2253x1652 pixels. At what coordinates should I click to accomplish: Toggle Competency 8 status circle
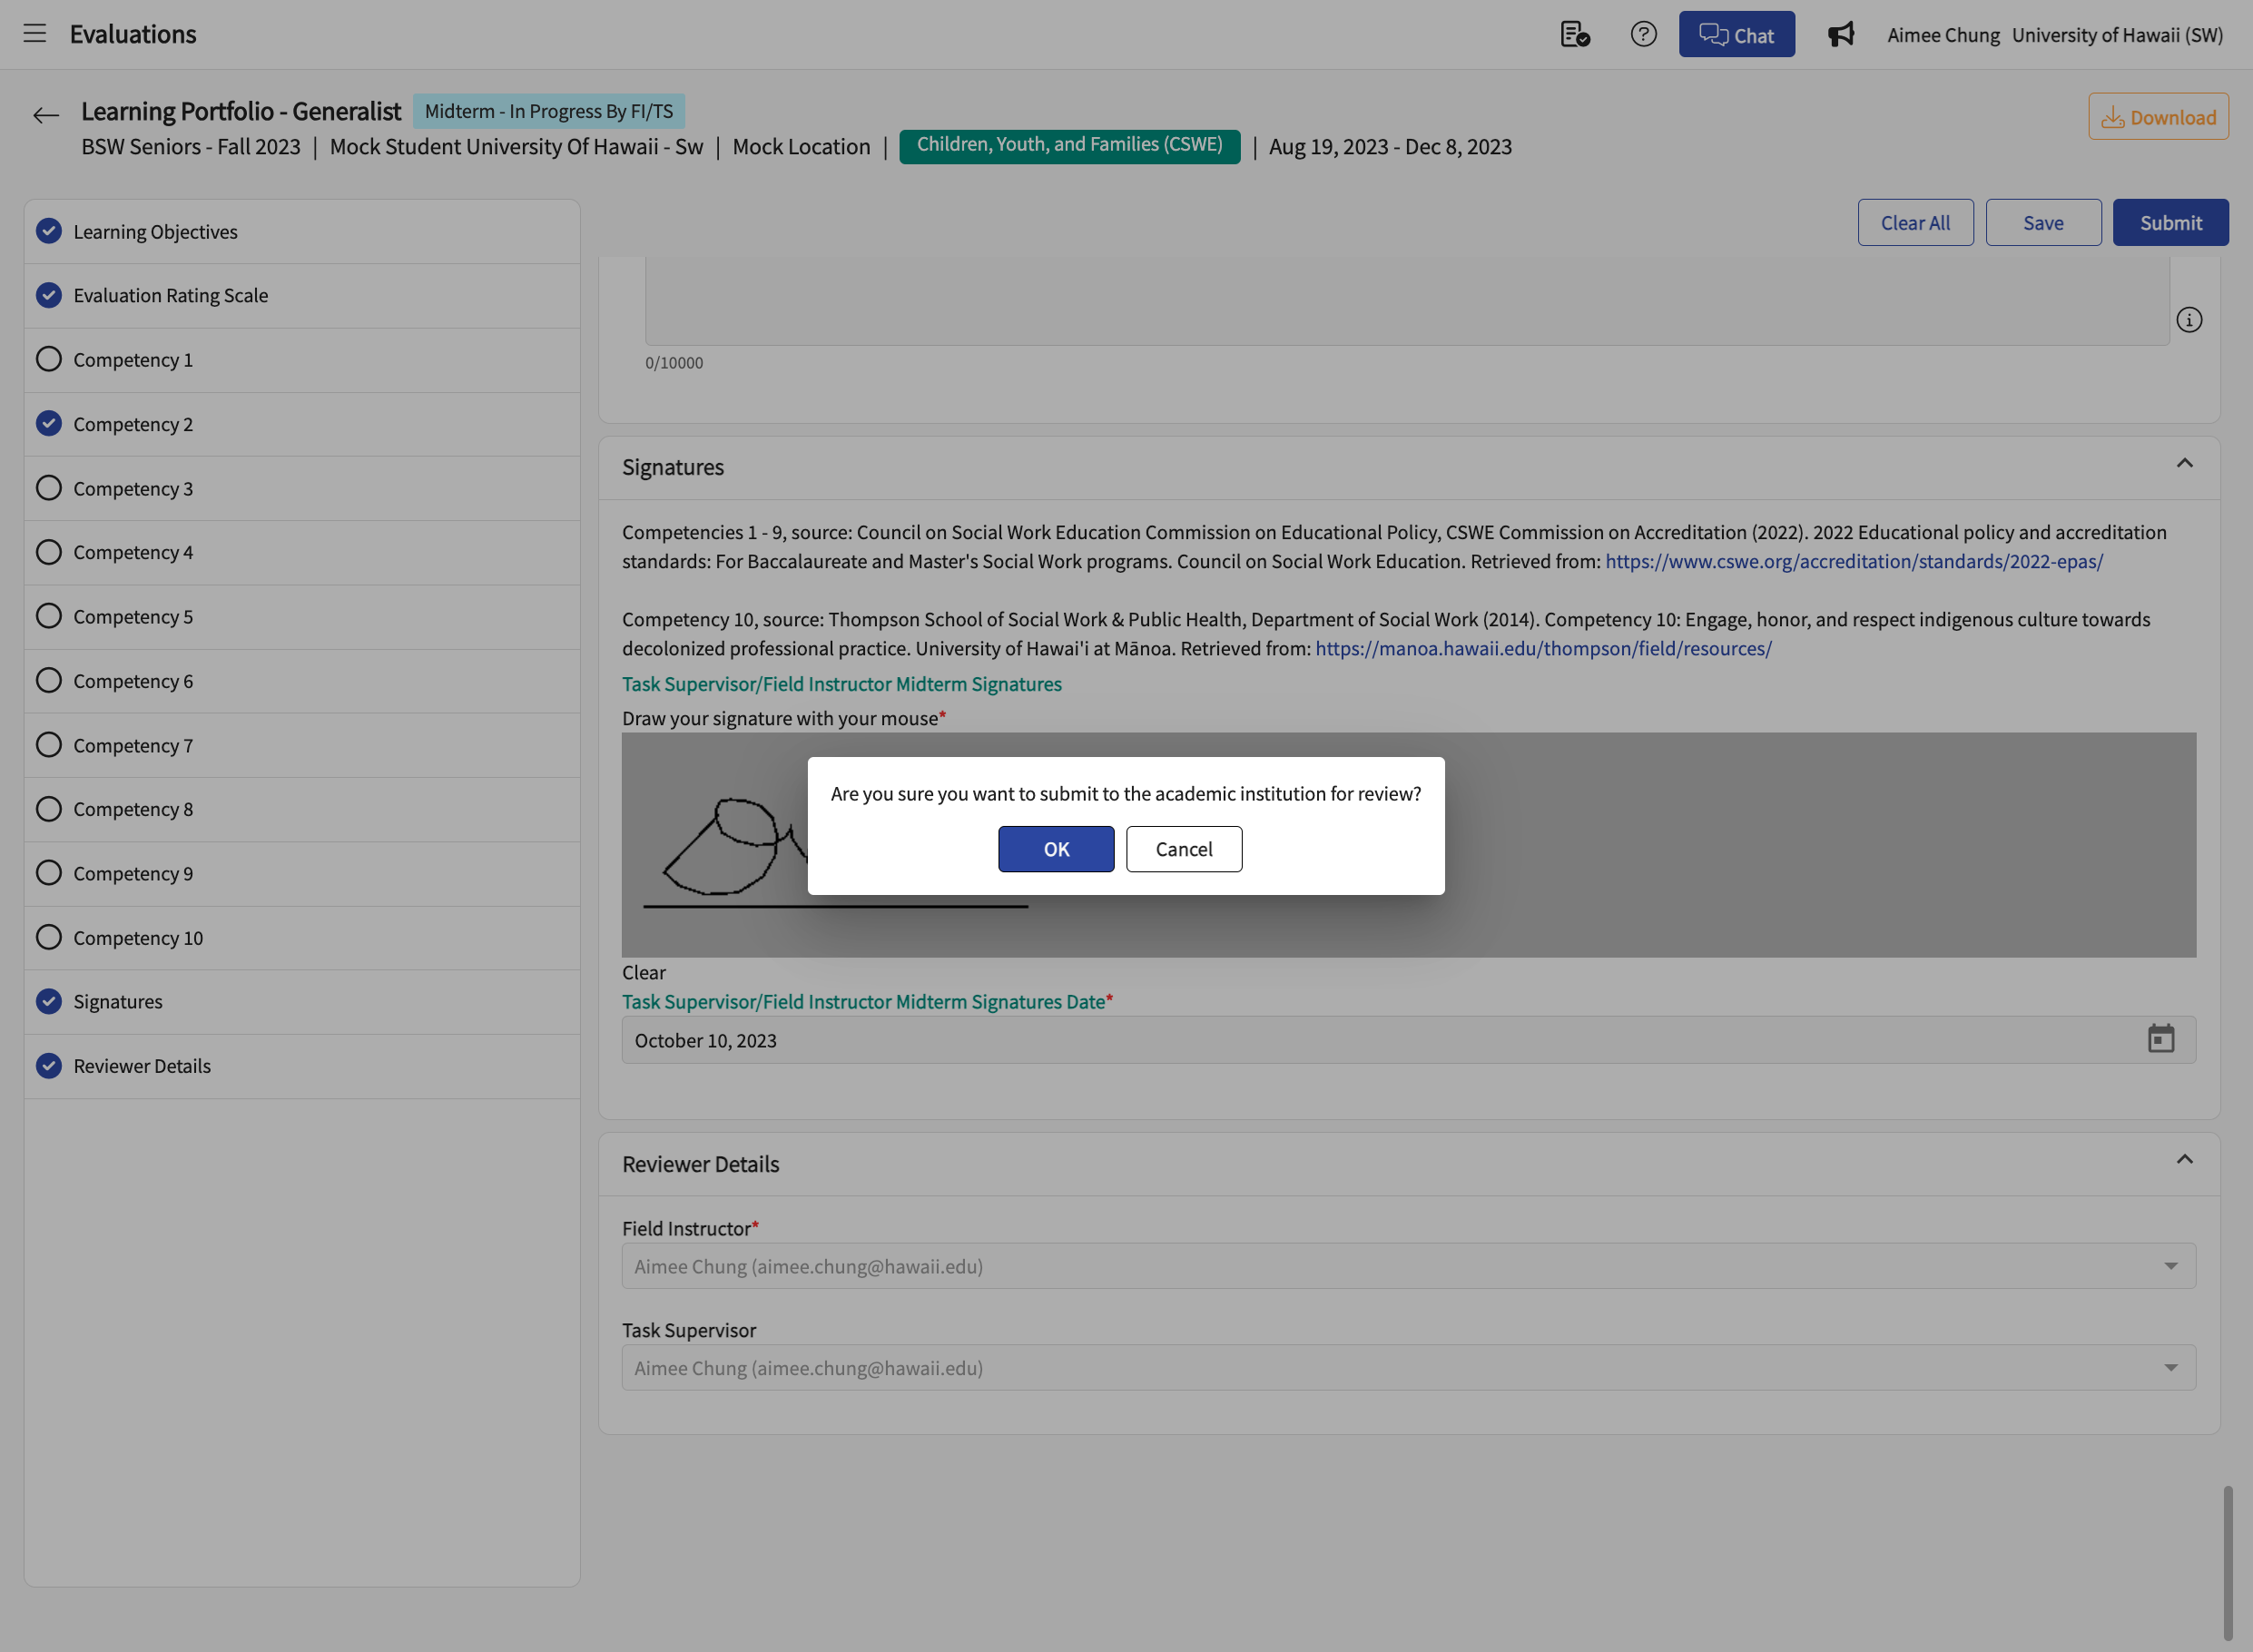pyautogui.click(x=49, y=809)
